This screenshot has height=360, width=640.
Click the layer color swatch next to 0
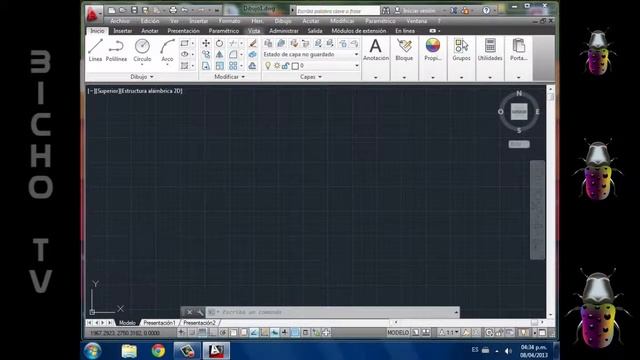tap(295, 66)
